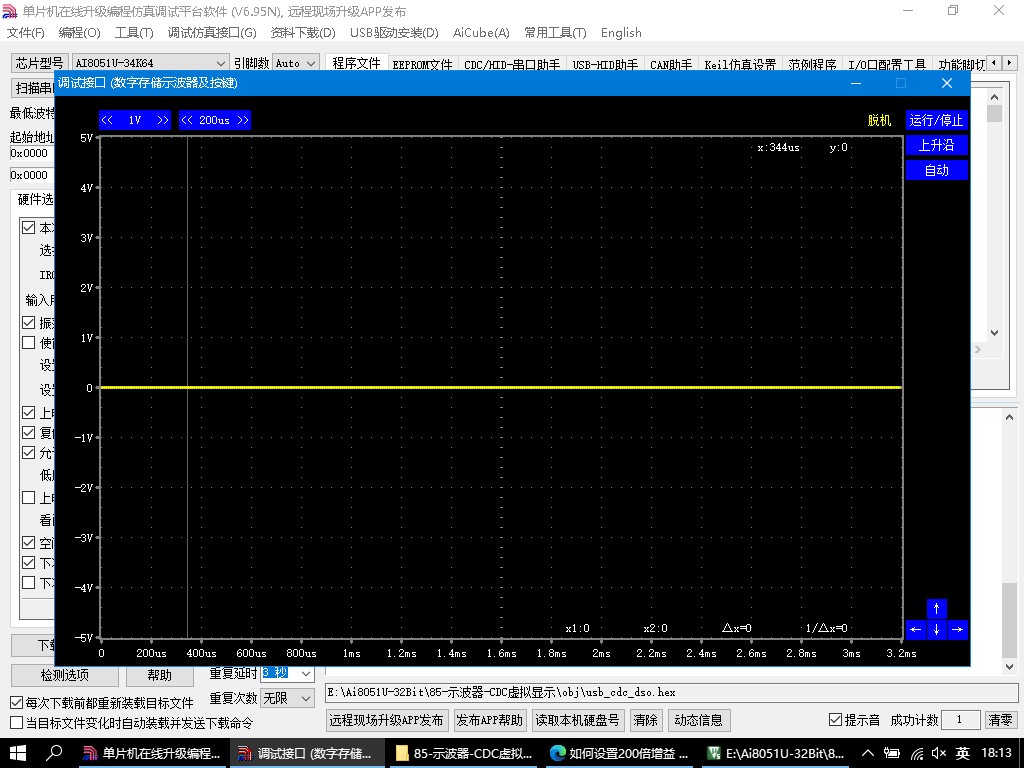
Task: Open 85-示波器-CDC虚拟 folder taskbar item
Action: (x=463, y=754)
